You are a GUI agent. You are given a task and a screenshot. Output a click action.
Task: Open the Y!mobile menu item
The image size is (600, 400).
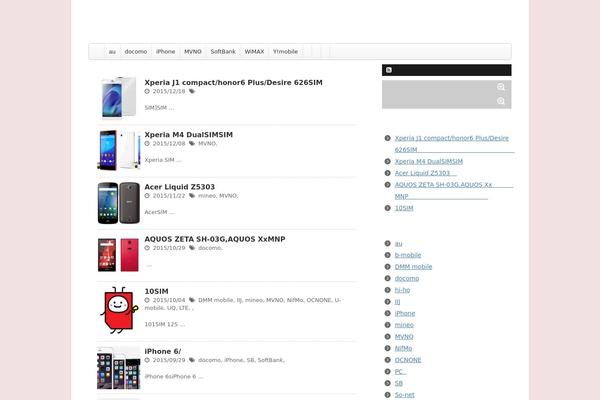285,52
